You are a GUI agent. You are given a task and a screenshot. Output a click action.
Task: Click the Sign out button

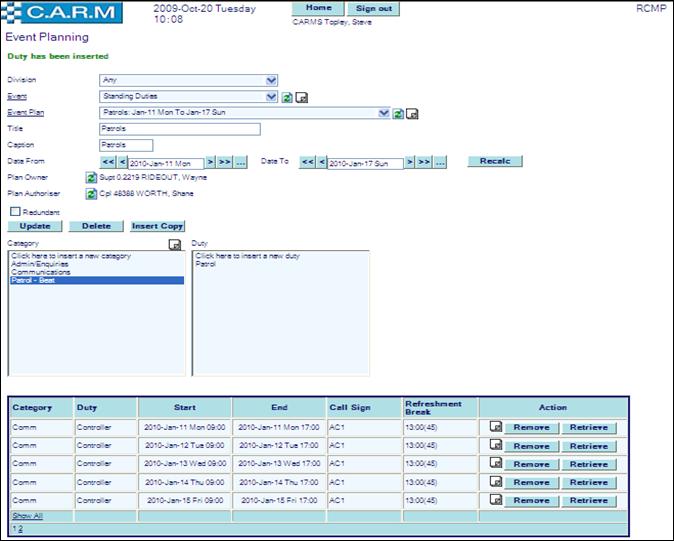[373, 8]
